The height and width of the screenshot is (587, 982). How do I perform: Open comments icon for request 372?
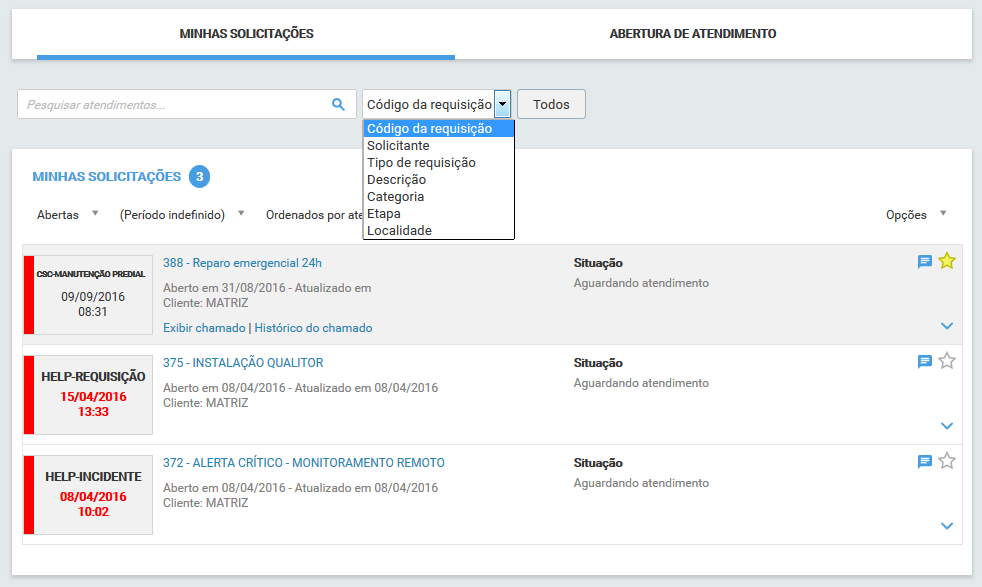pos(925,462)
